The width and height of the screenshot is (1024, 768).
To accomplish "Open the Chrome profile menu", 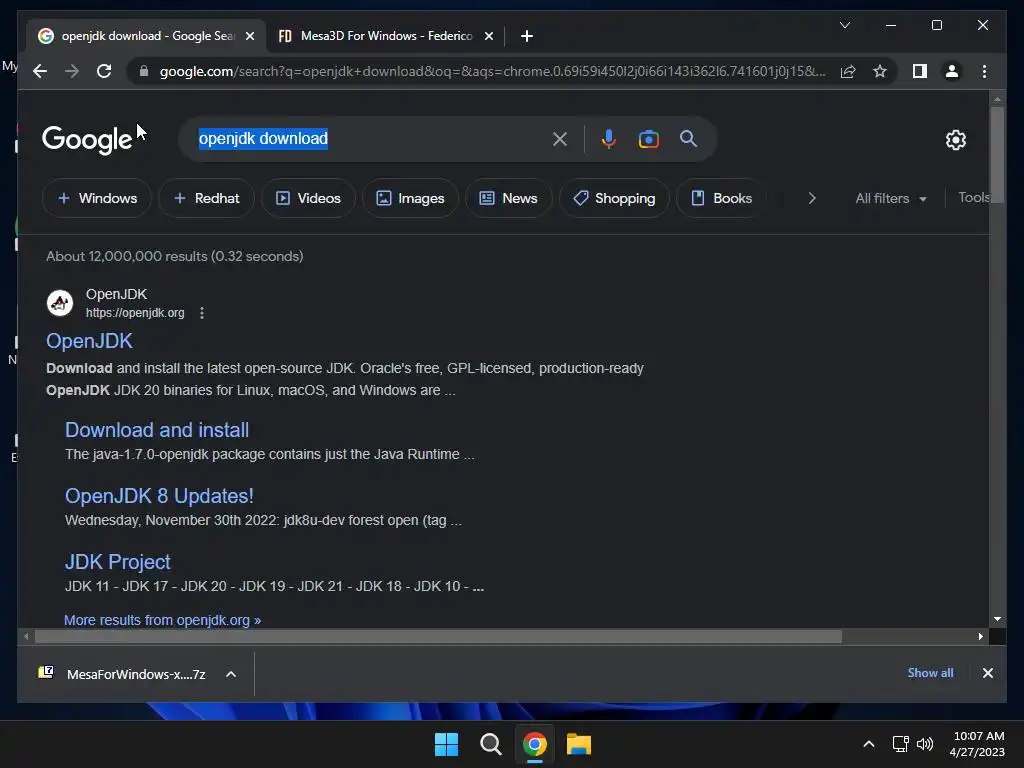I will click(952, 71).
